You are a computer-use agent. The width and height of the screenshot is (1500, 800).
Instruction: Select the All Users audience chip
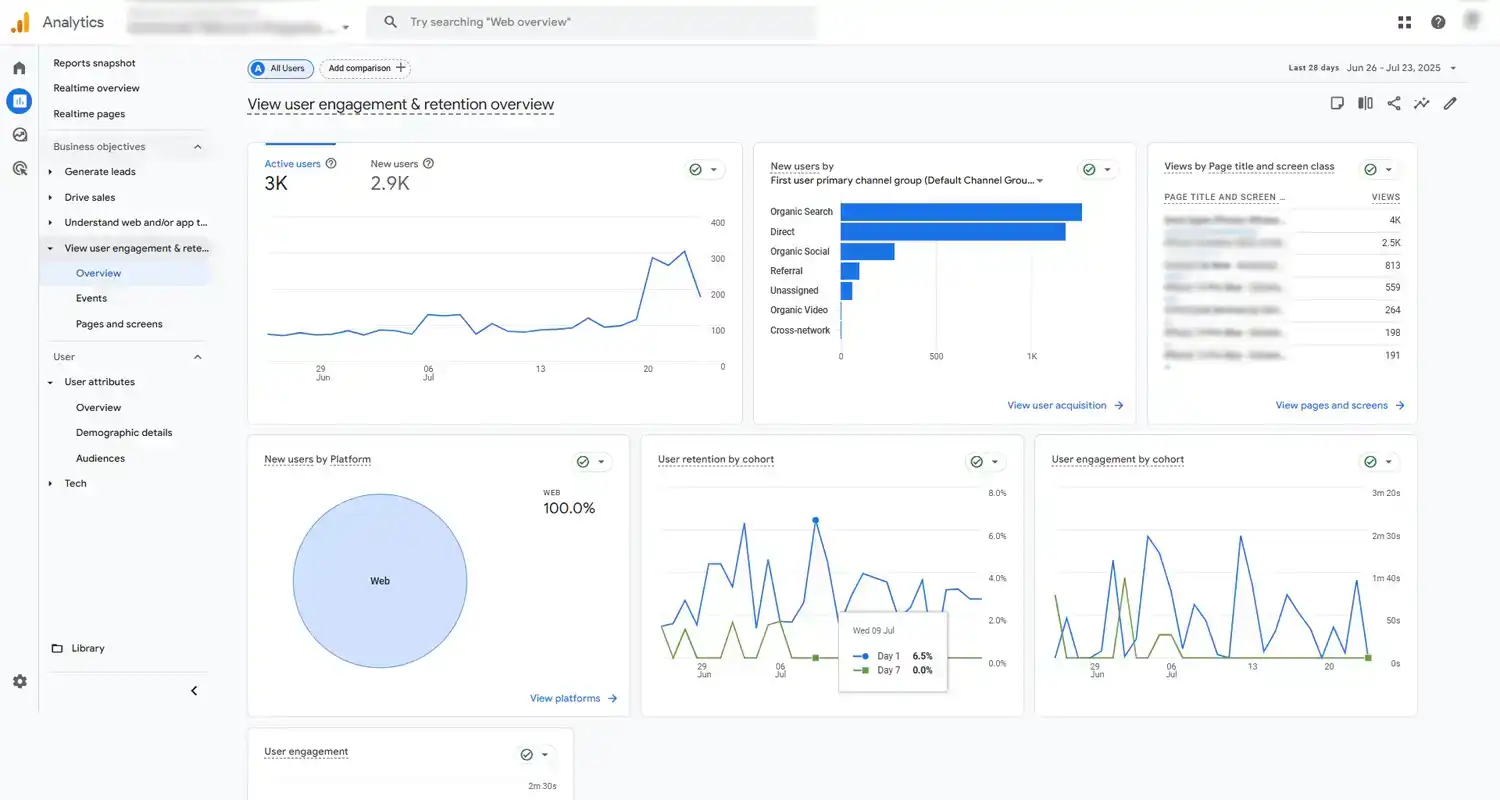click(279, 68)
